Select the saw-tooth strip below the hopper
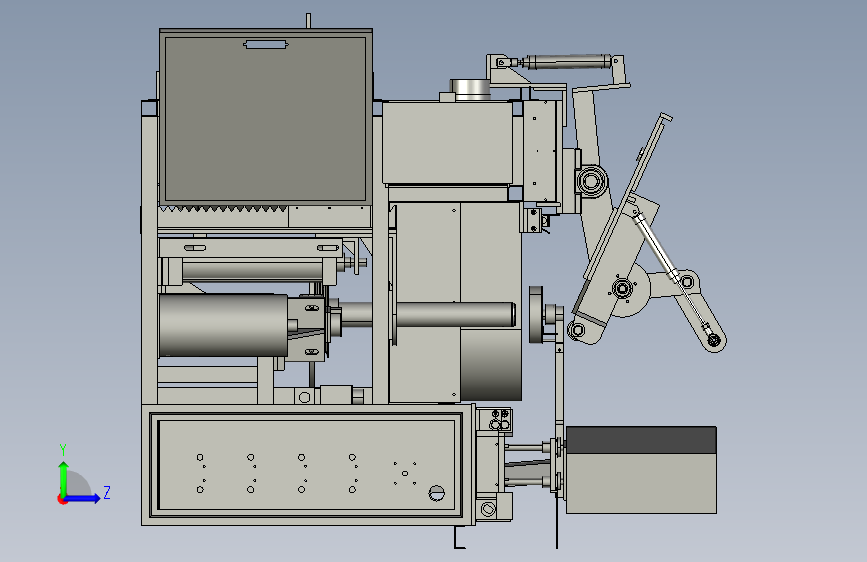The height and width of the screenshot is (562, 867). click(223, 209)
